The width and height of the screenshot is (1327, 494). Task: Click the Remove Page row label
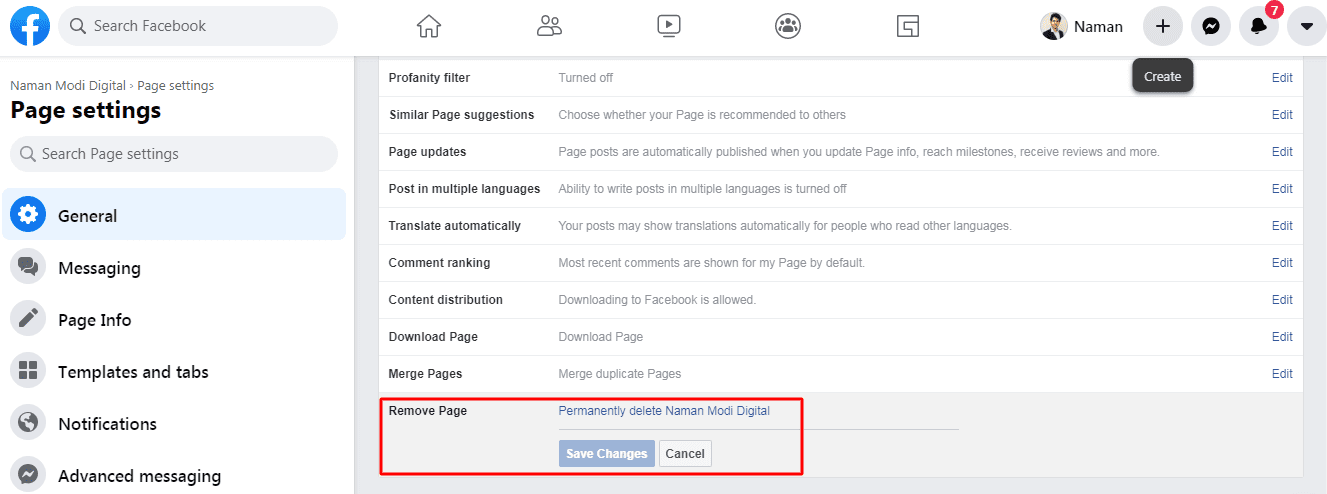click(x=427, y=411)
